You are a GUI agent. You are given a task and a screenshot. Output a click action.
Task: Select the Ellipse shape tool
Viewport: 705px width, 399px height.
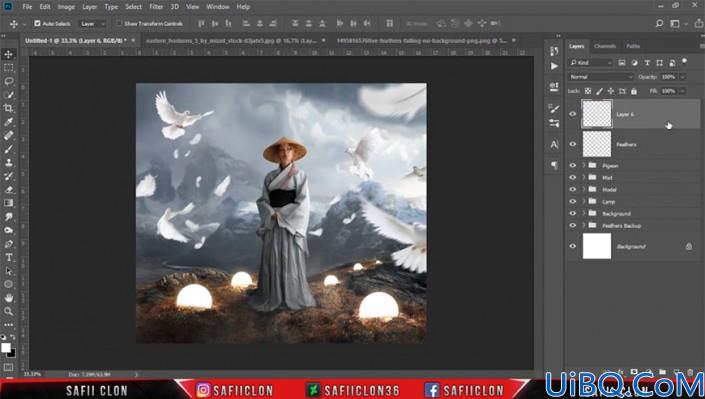(x=9, y=284)
